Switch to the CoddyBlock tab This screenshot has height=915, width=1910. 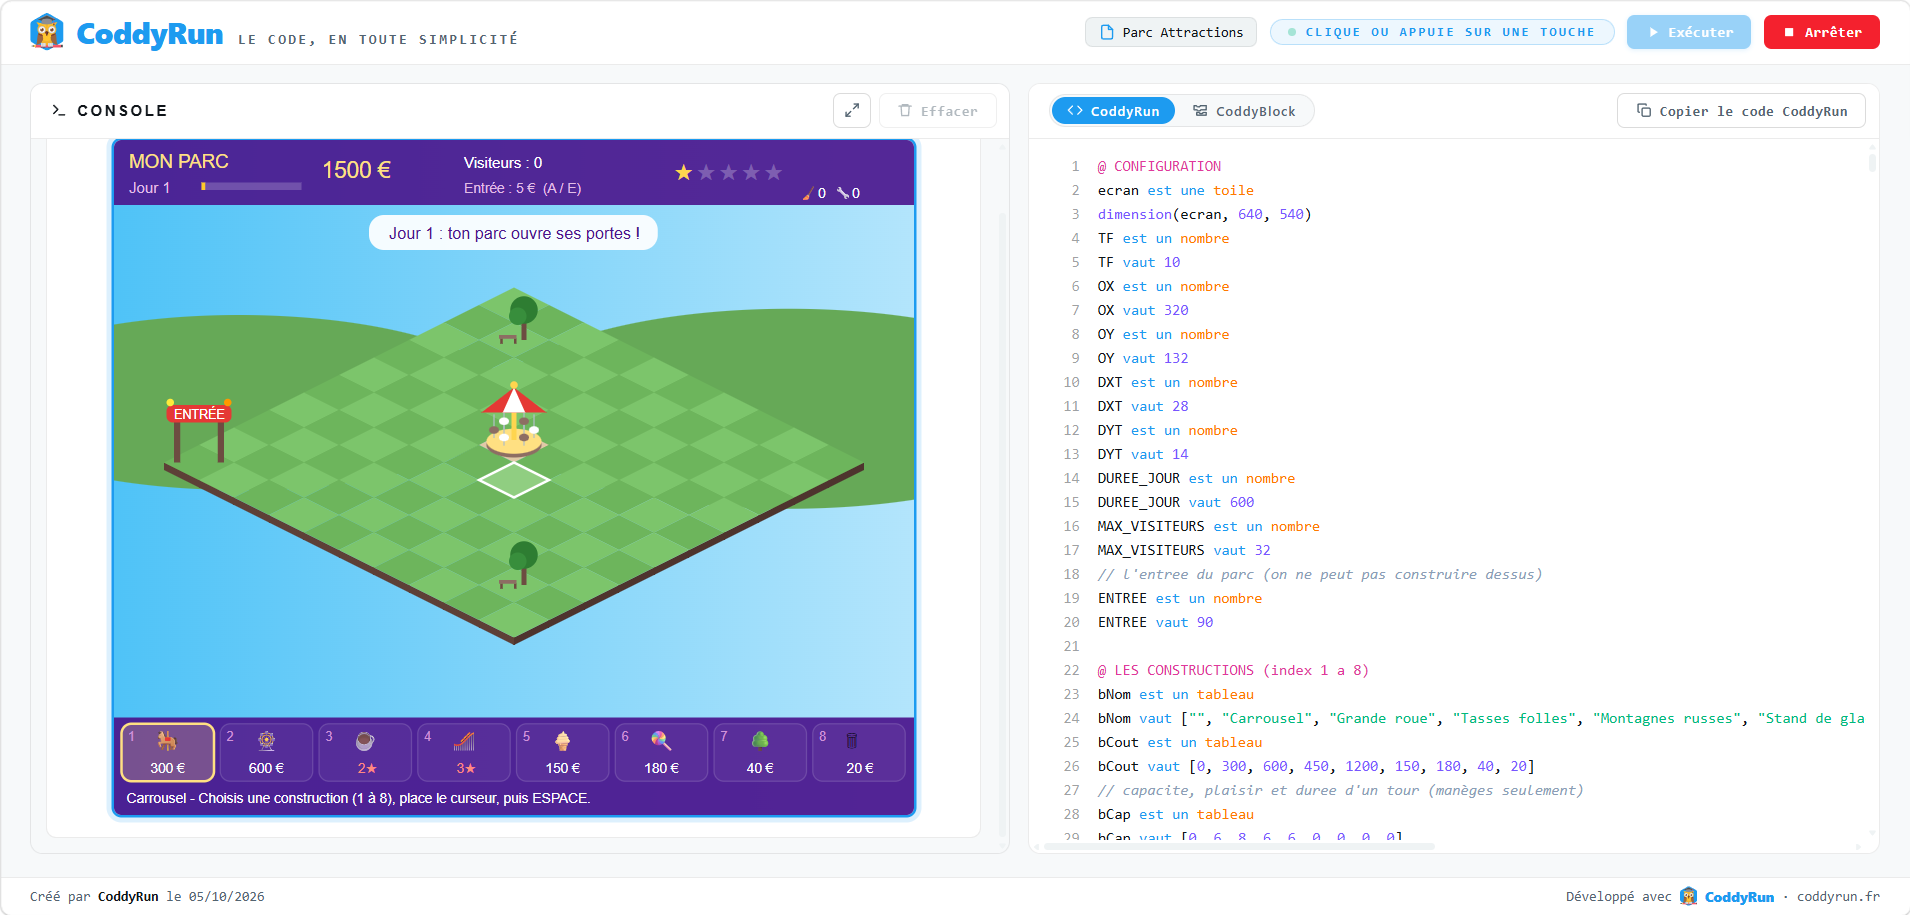(x=1244, y=111)
